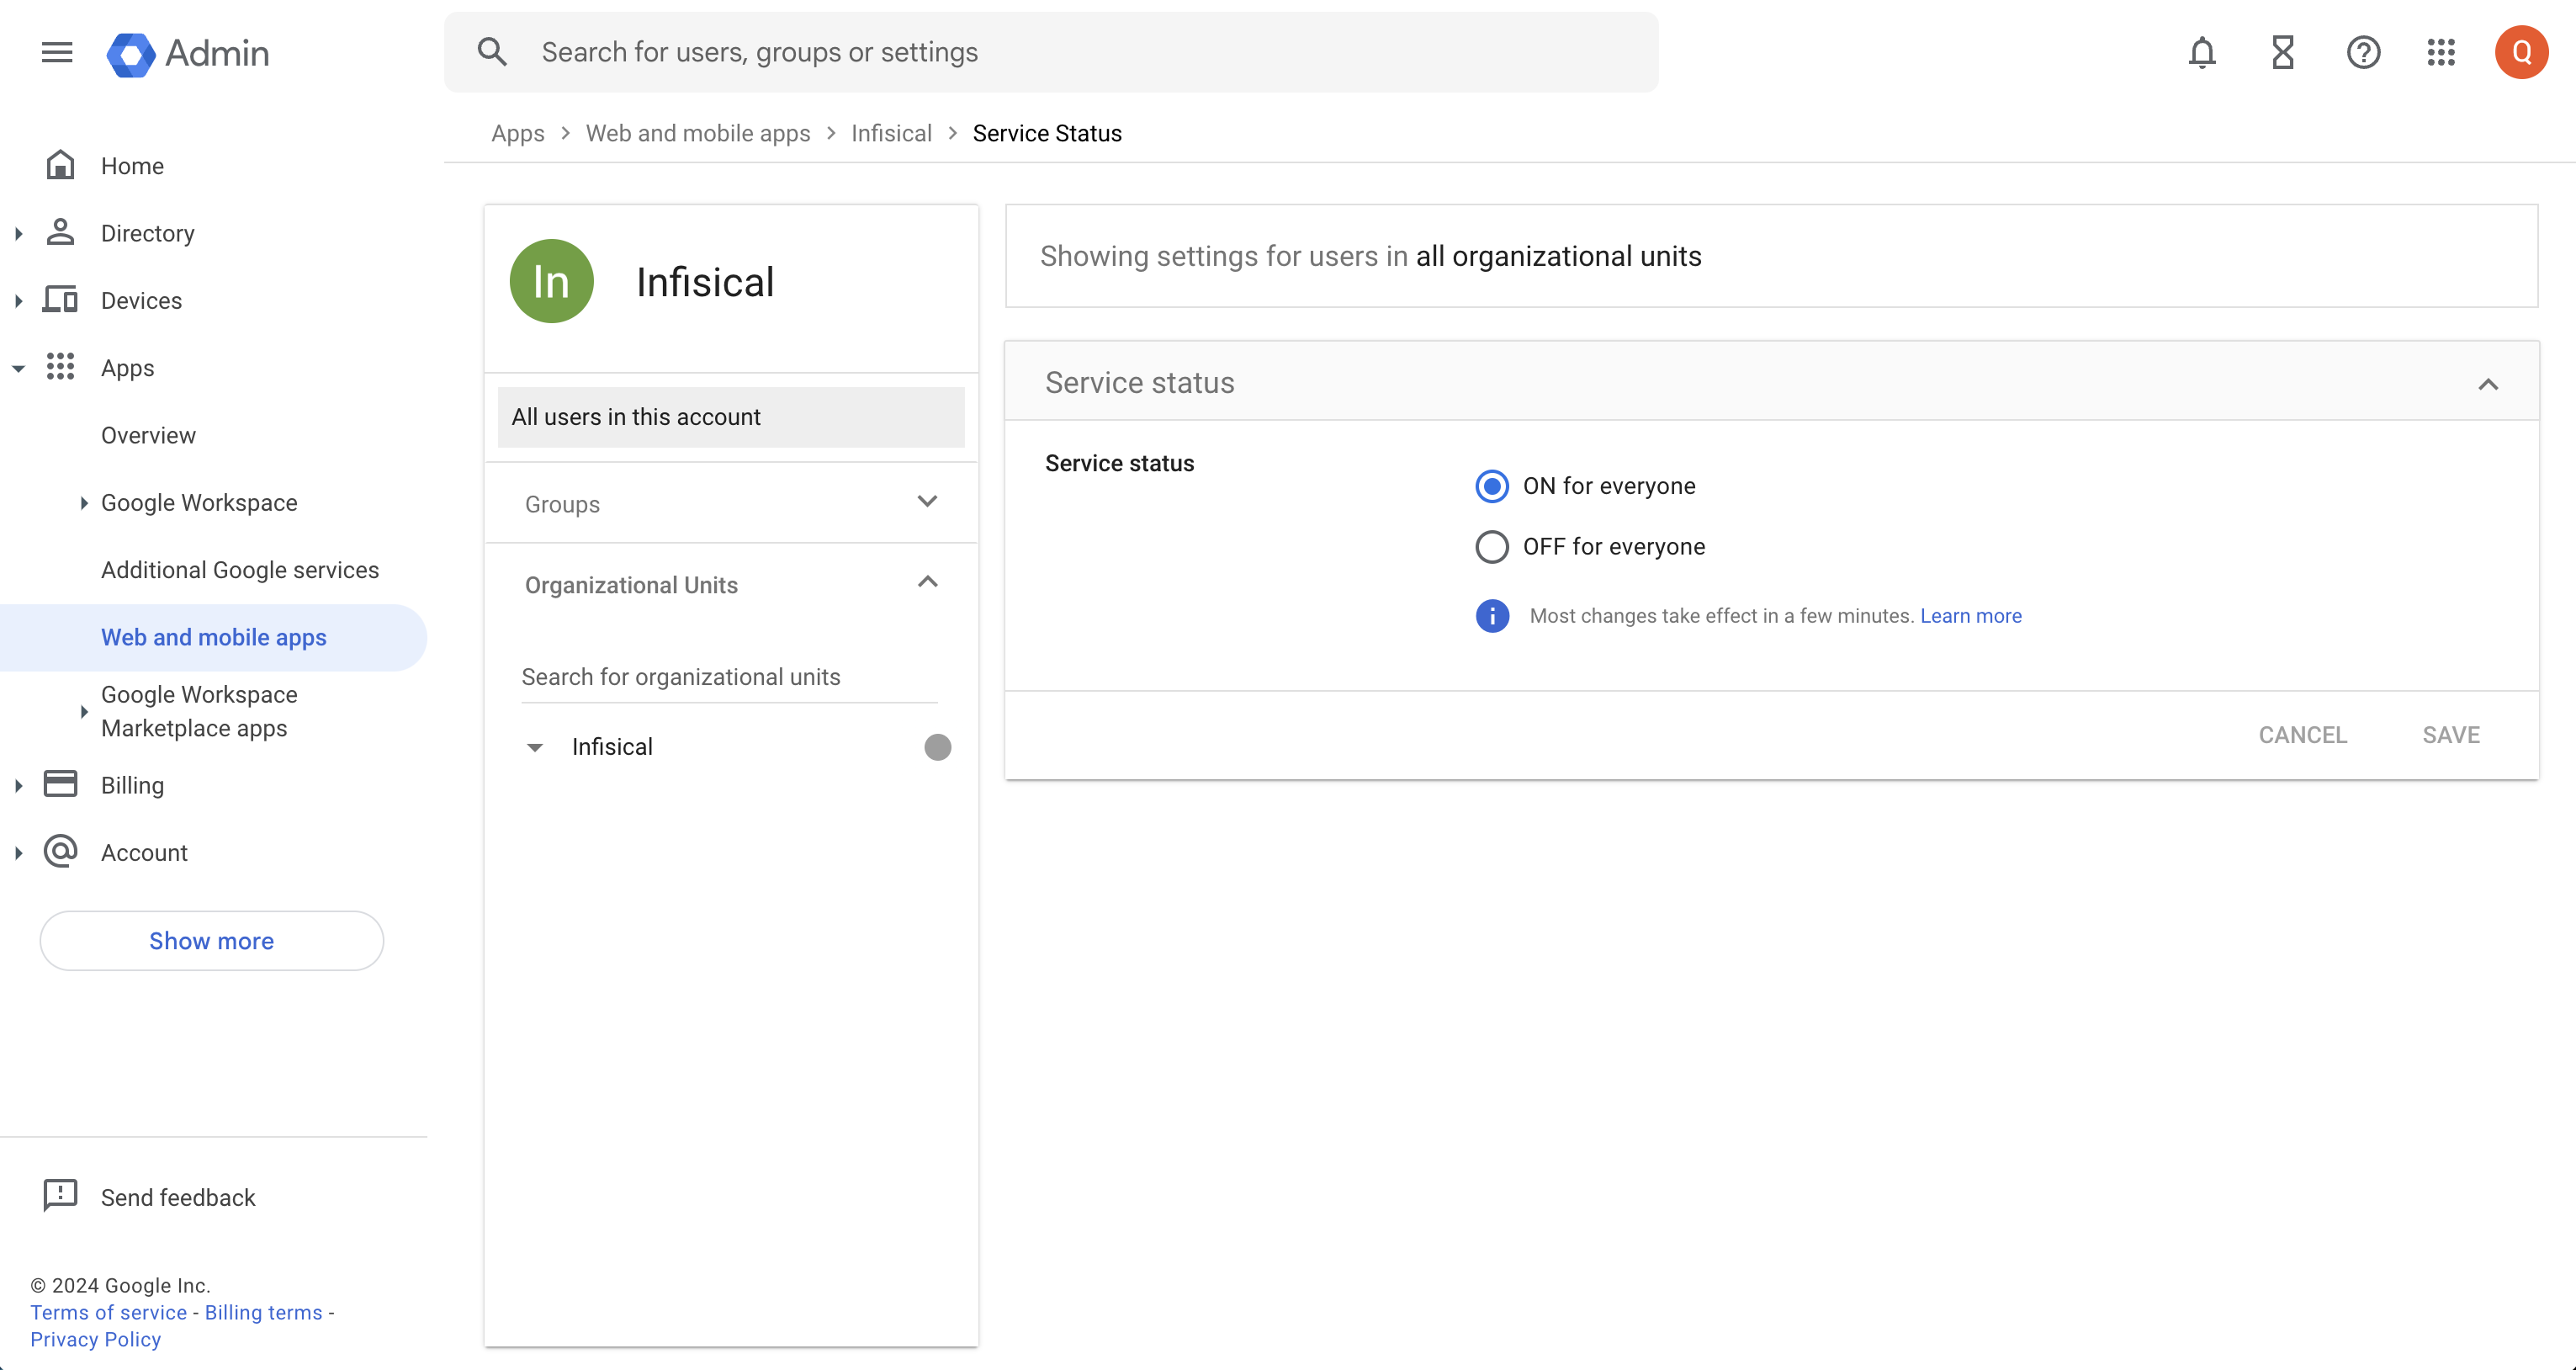Open Web and mobile apps
This screenshot has width=2576, height=1370.
213,637
